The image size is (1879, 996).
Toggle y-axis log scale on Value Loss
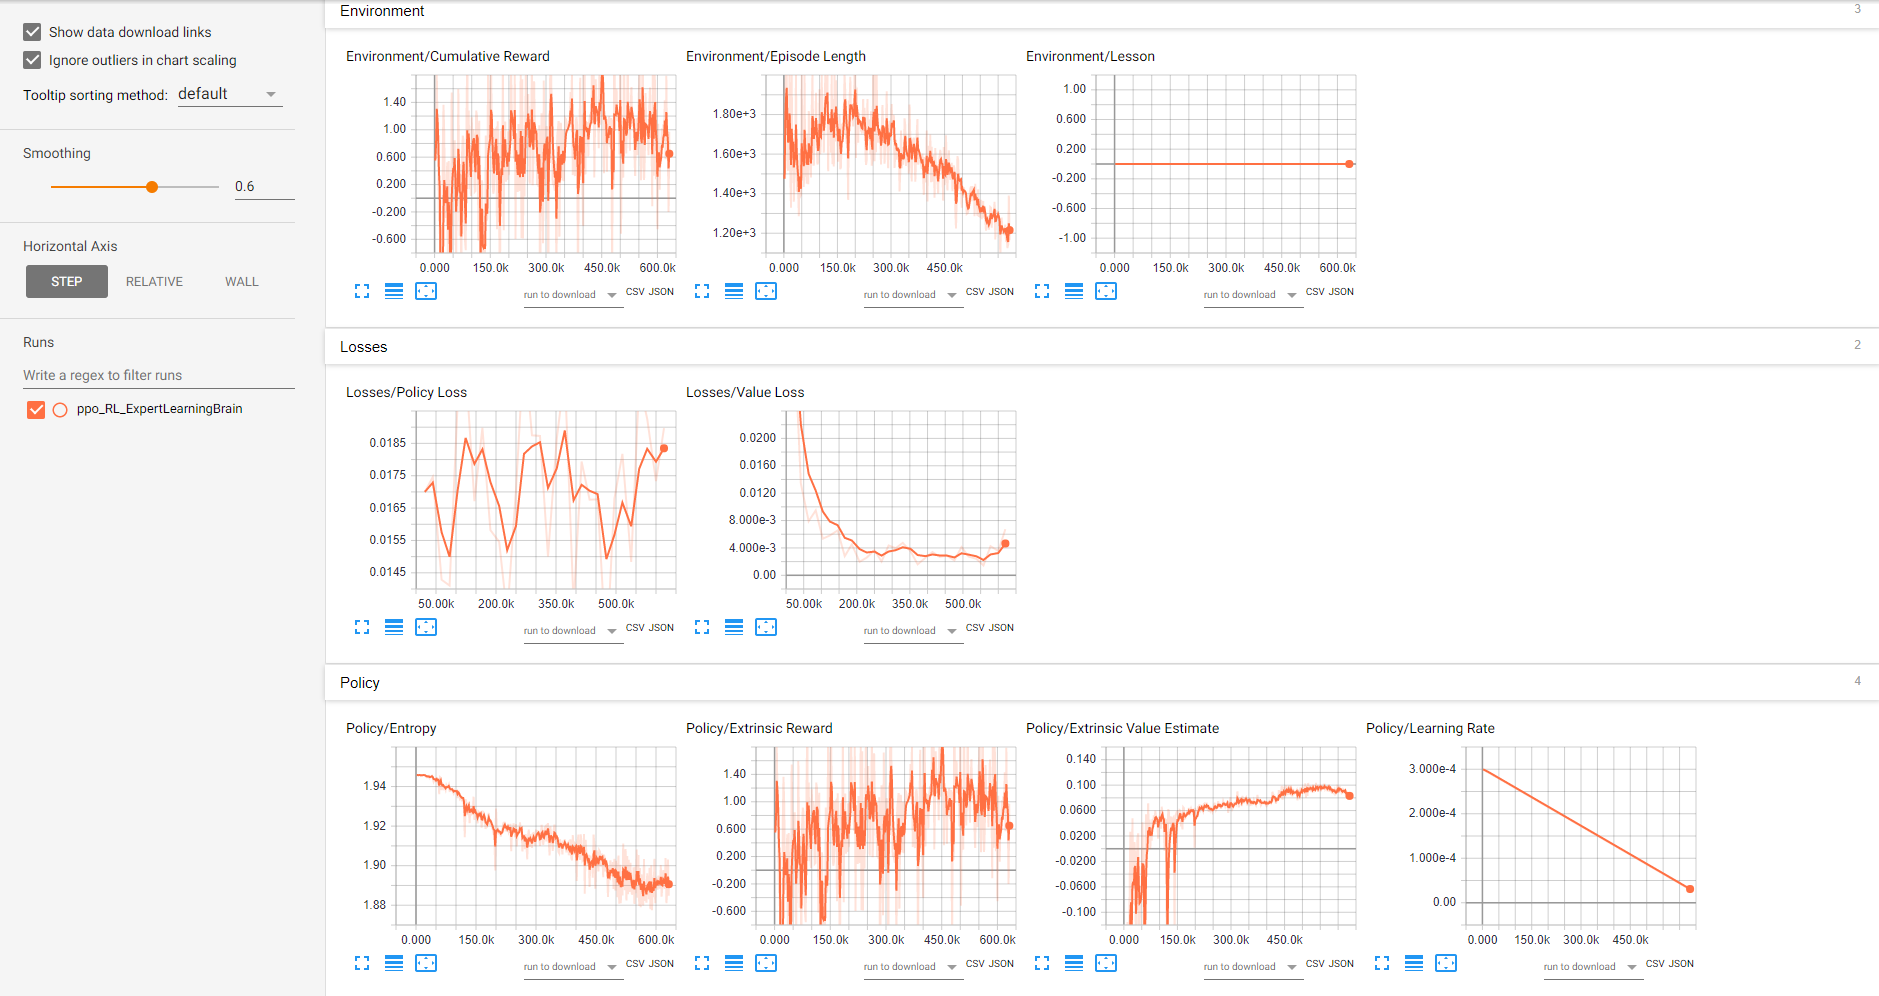(x=734, y=627)
